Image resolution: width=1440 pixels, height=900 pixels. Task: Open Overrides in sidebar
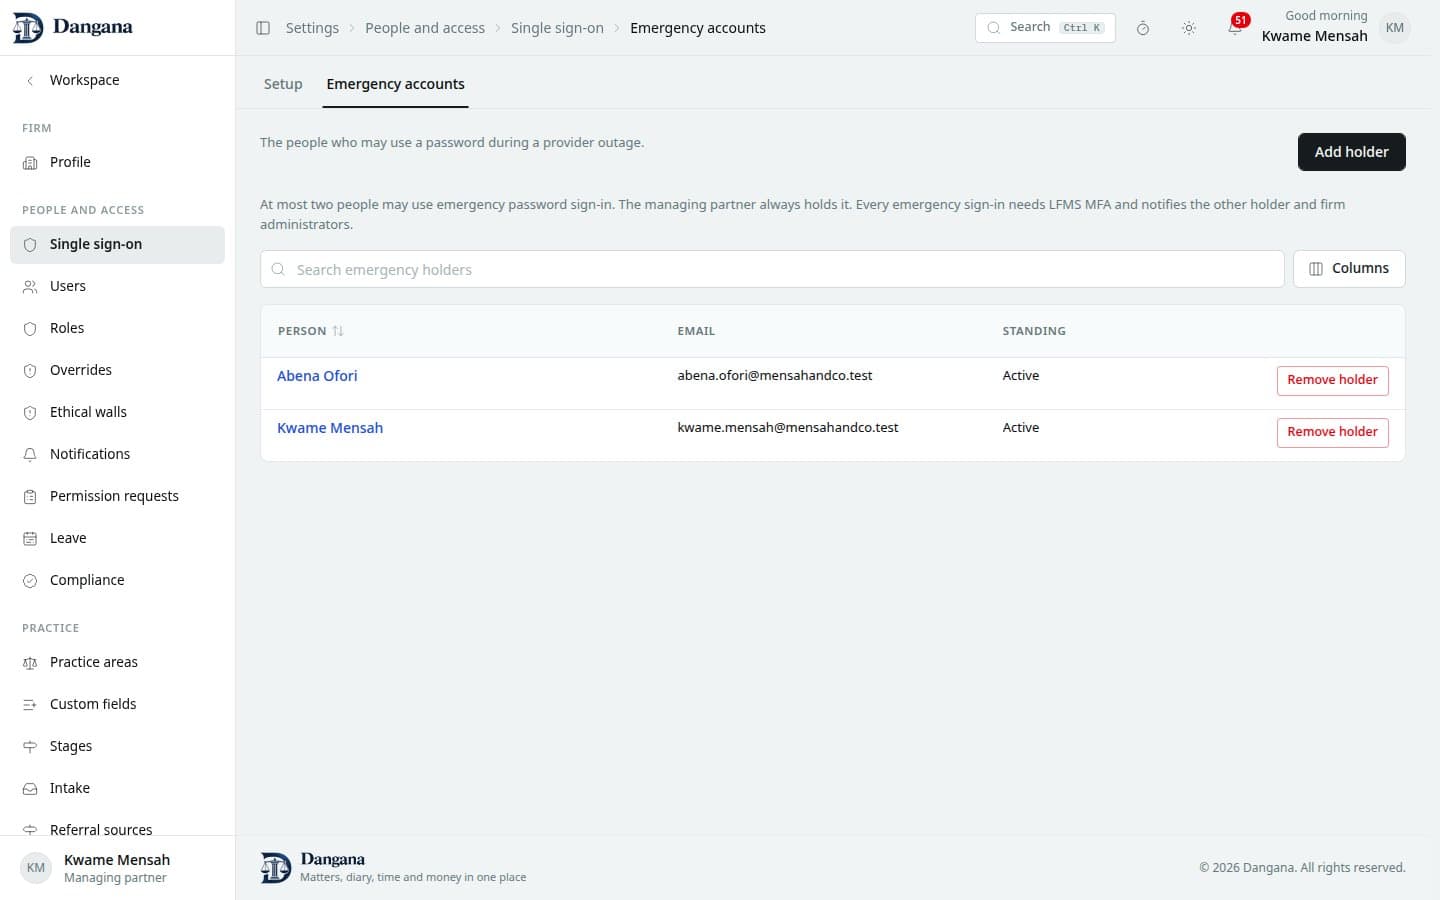coord(117,370)
